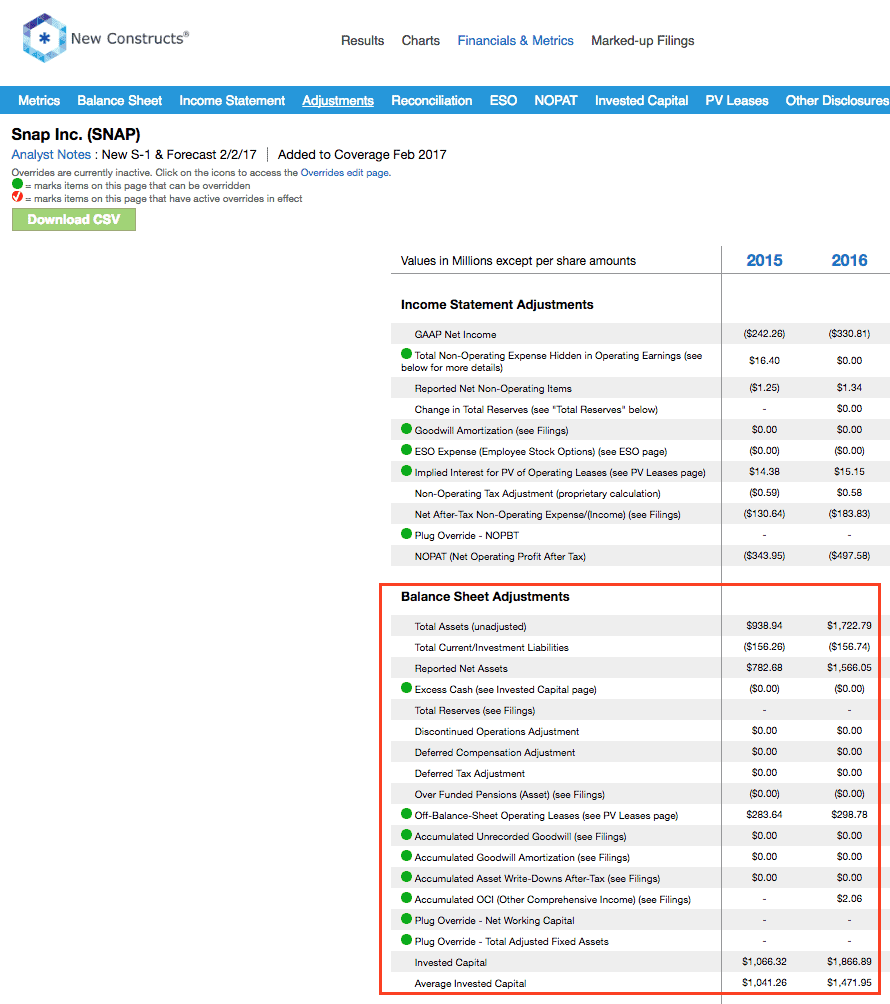Screen dimensions: 890x1004
Task: Open the ESO tab
Action: click(x=503, y=101)
